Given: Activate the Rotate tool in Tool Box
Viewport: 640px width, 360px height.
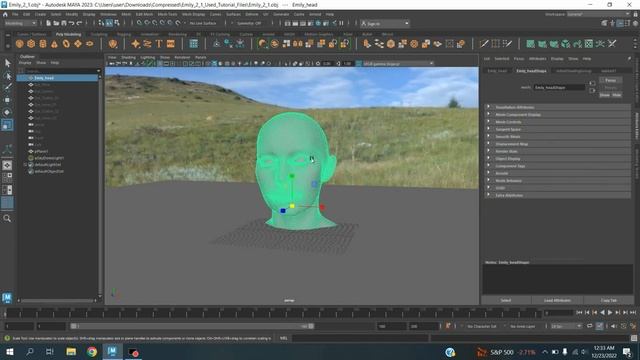Looking at the screenshot, I should point(7,112).
